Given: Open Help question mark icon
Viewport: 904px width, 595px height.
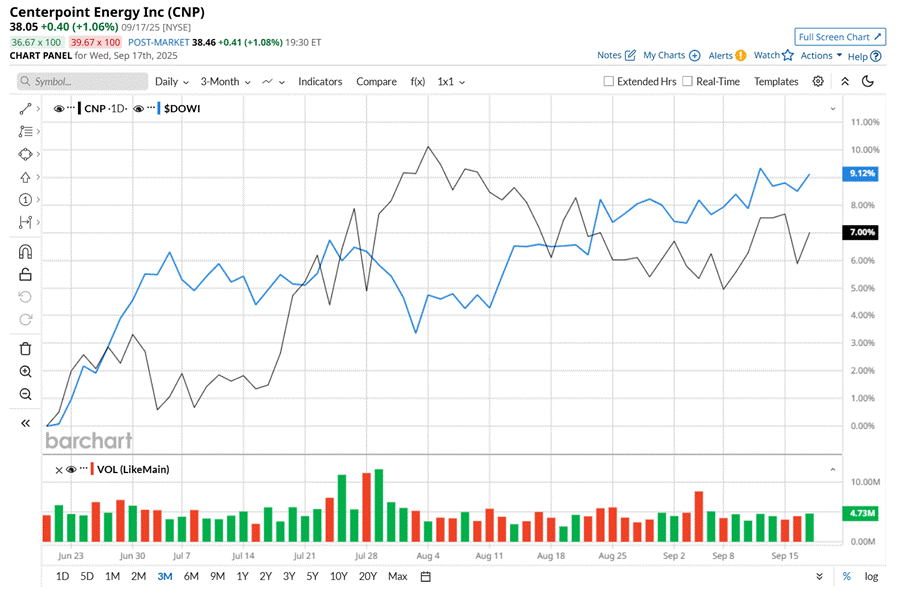Looking at the screenshot, I should pos(876,56).
